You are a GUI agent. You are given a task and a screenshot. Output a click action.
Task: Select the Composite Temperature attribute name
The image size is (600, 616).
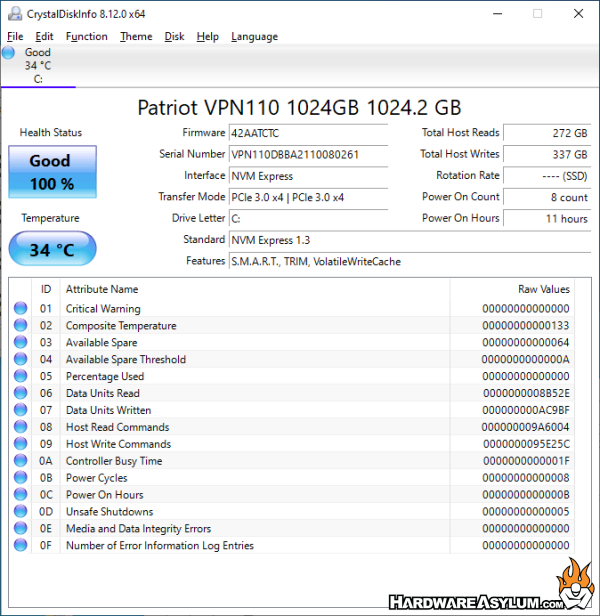point(121,326)
